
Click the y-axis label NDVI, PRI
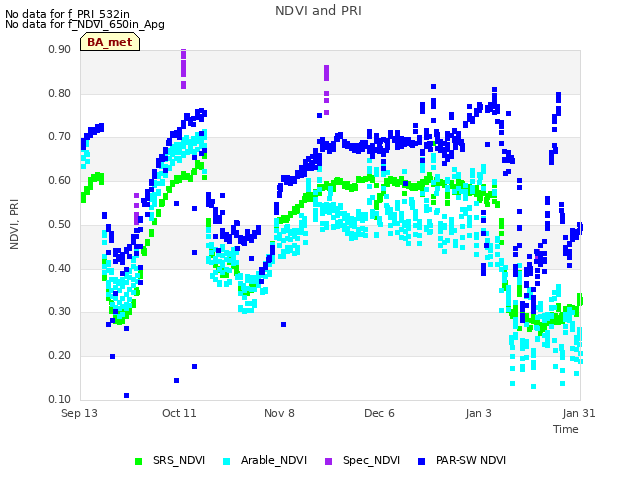14,224
